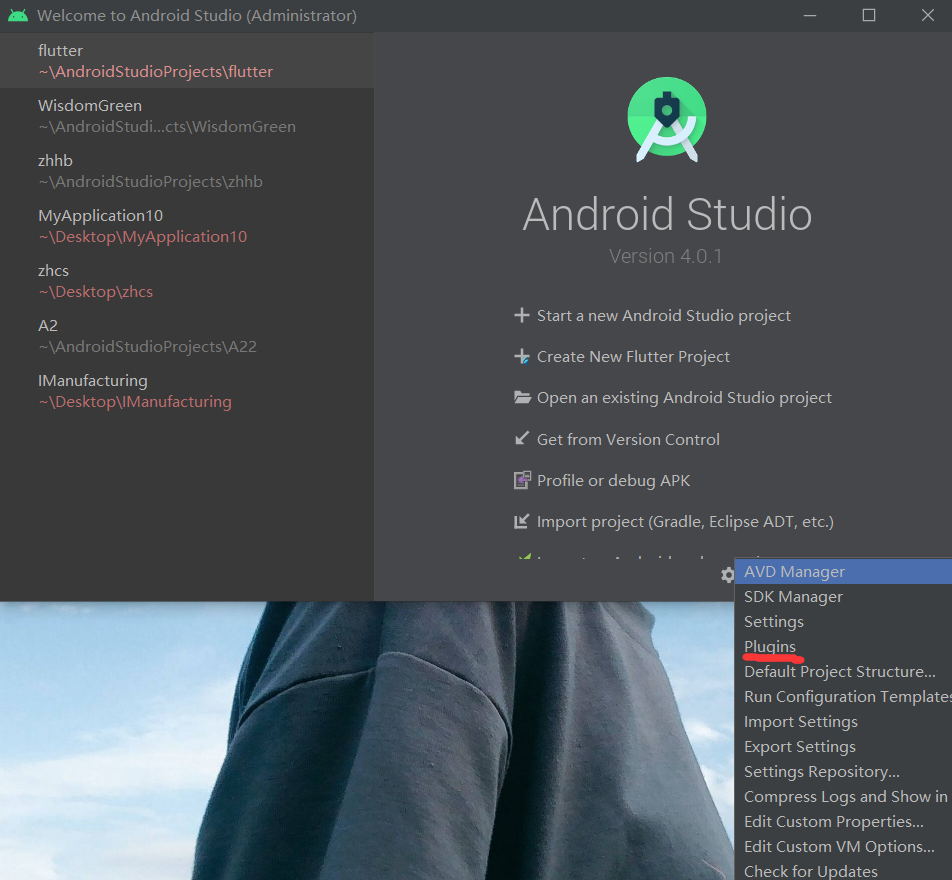The height and width of the screenshot is (880, 952).
Task: Open an existing Android Studio project
Action: click(x=684, y=398)
